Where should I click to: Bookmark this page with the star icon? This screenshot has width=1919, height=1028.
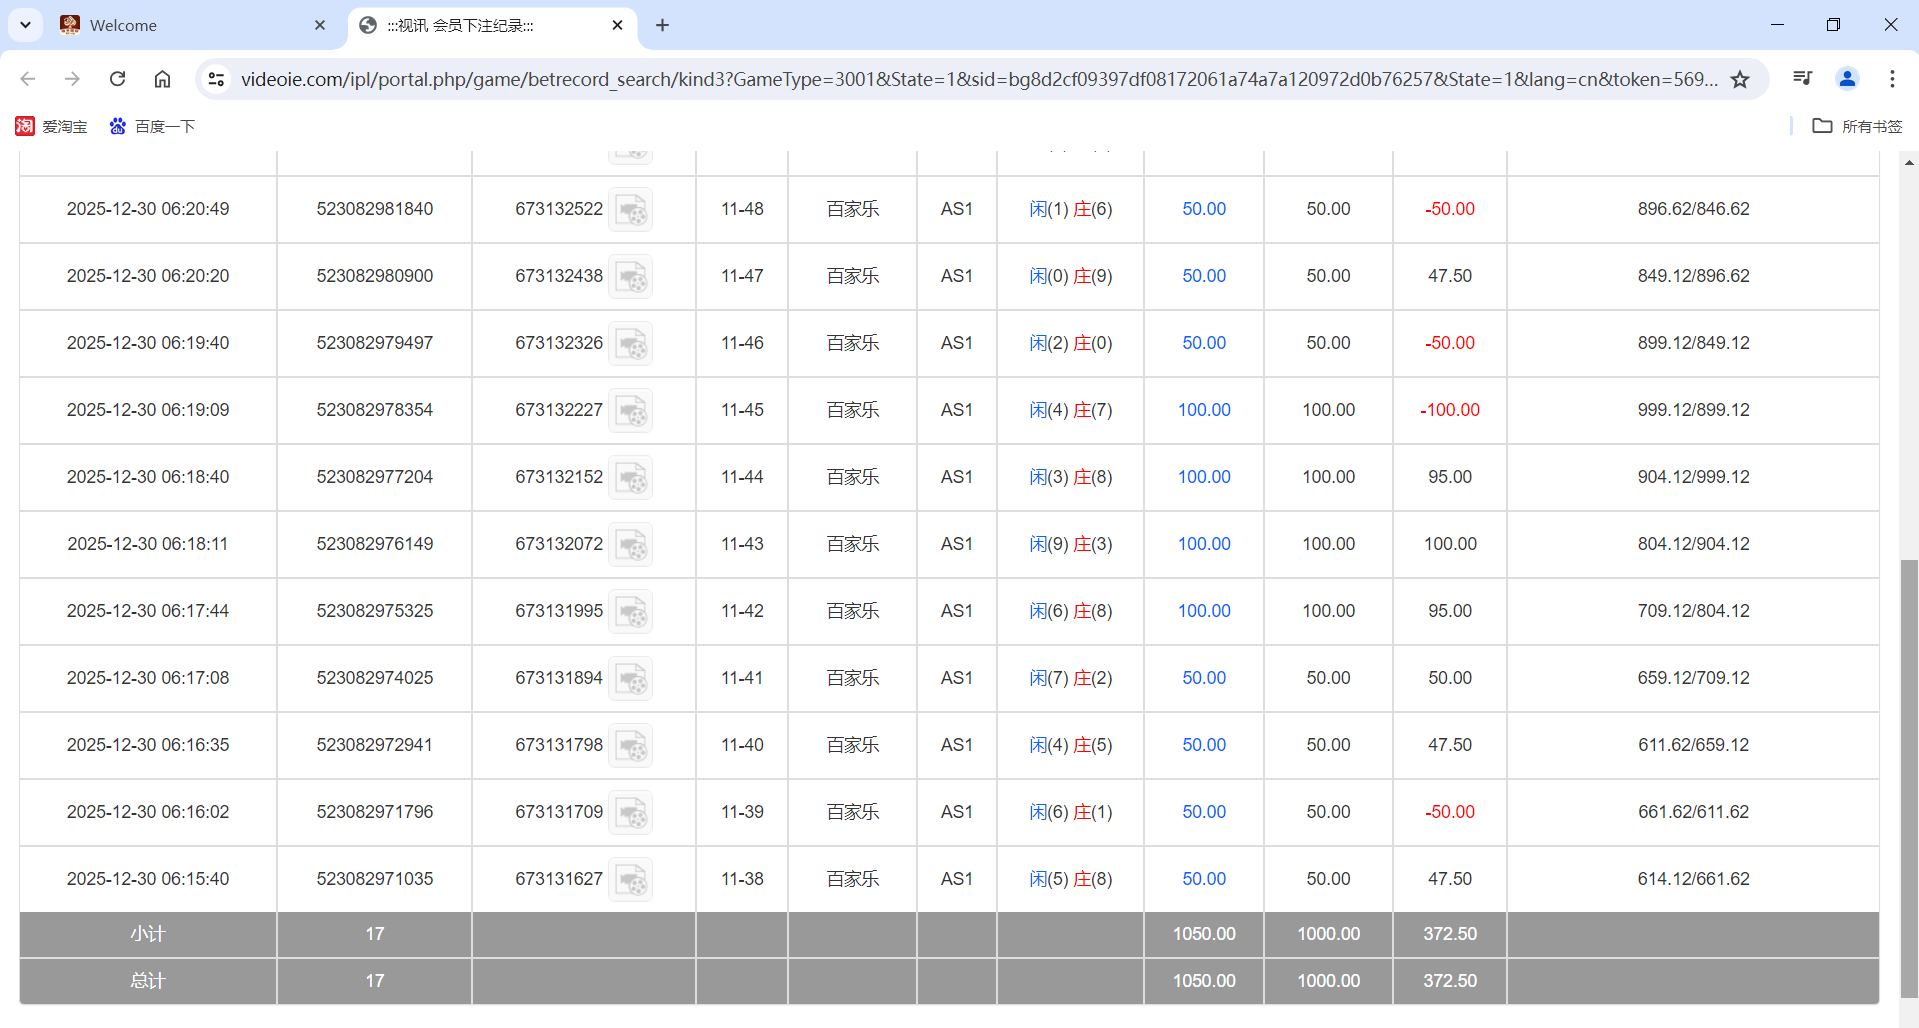[1741, 79]
